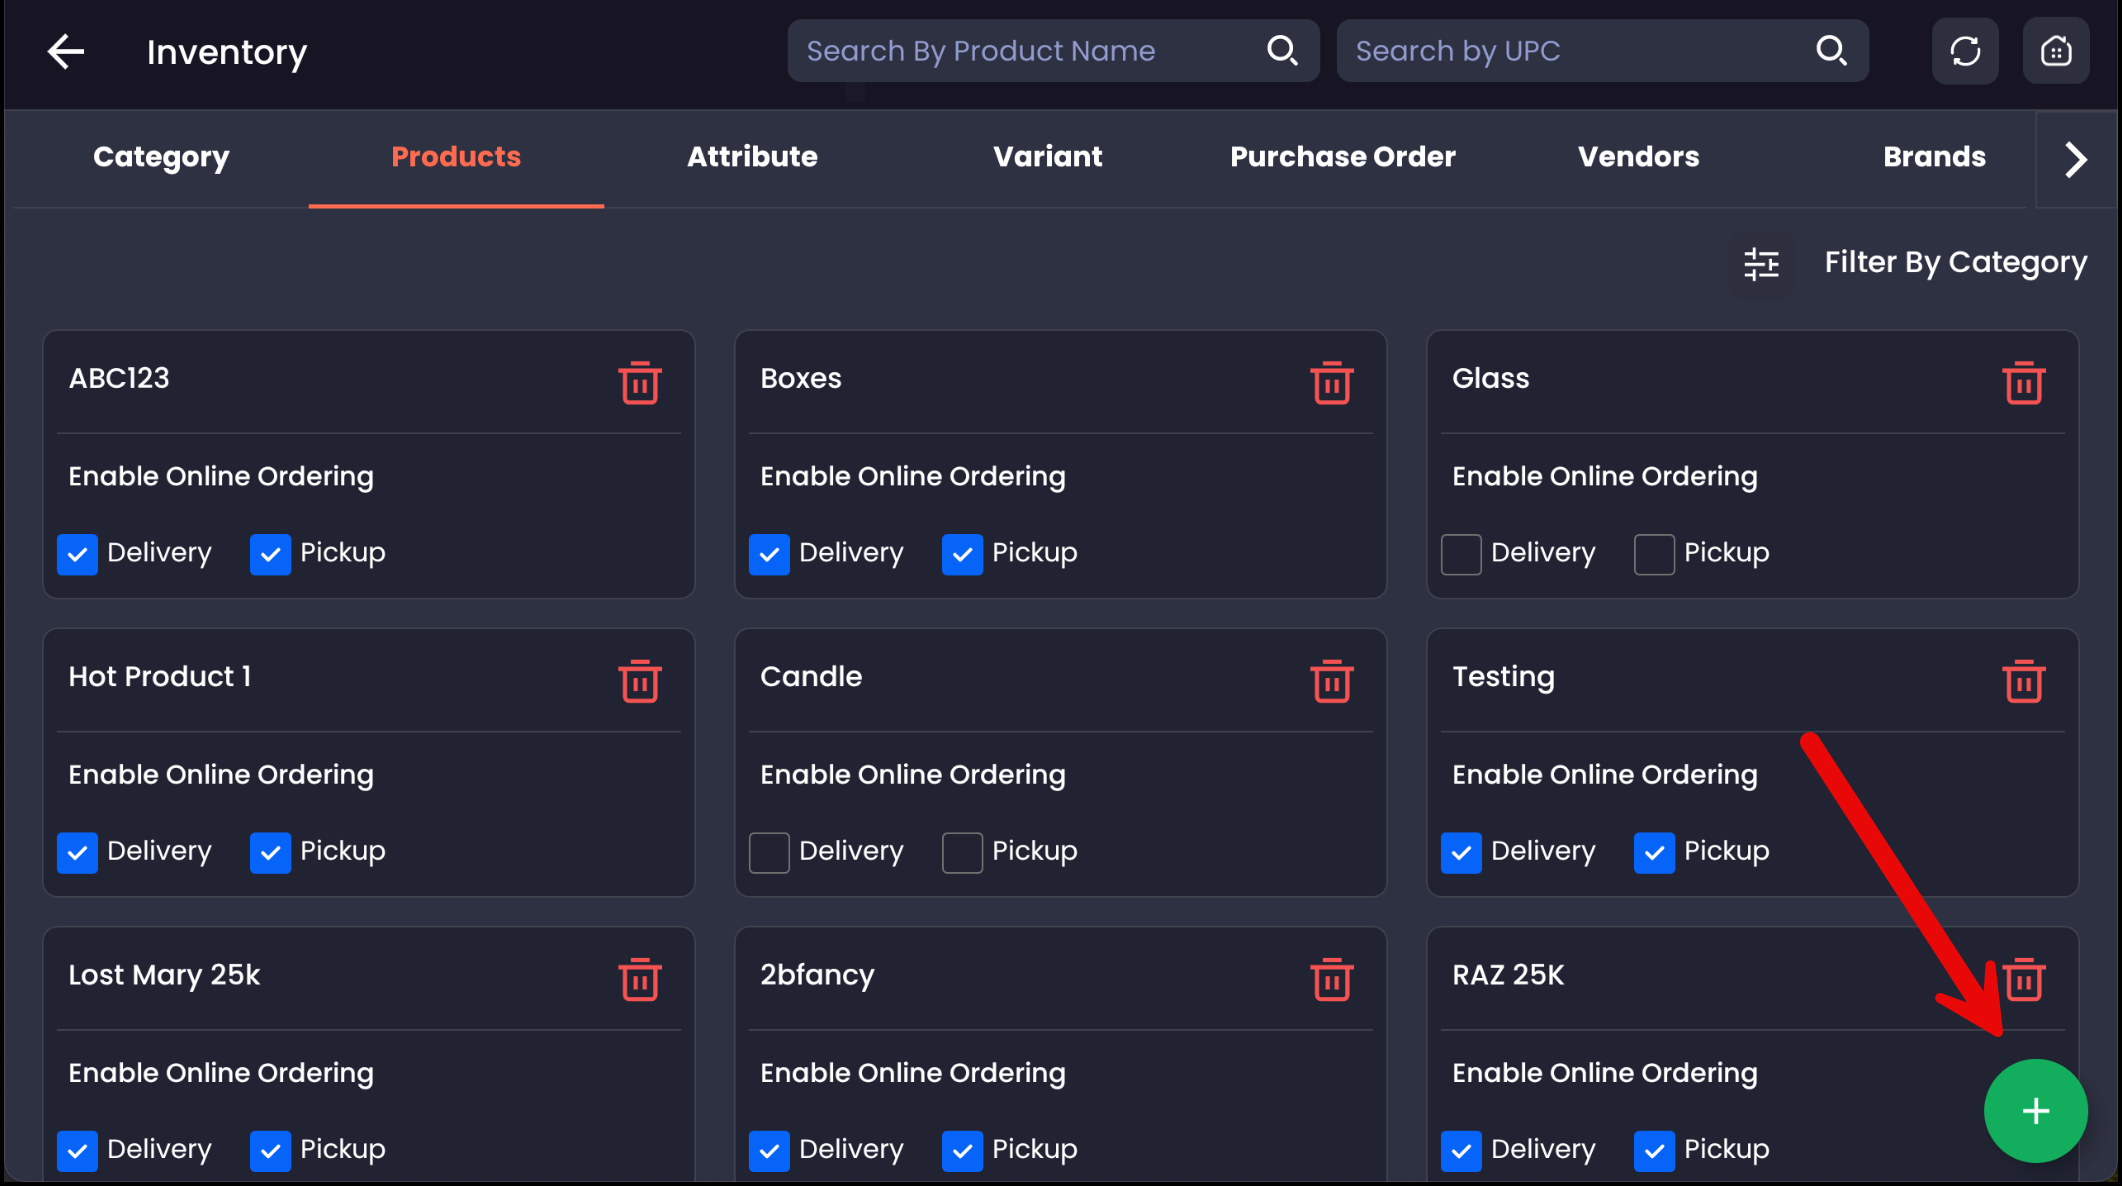Click trash icon on Glass card
Screen dimensions: 2122x1186
click(2023, 383)
